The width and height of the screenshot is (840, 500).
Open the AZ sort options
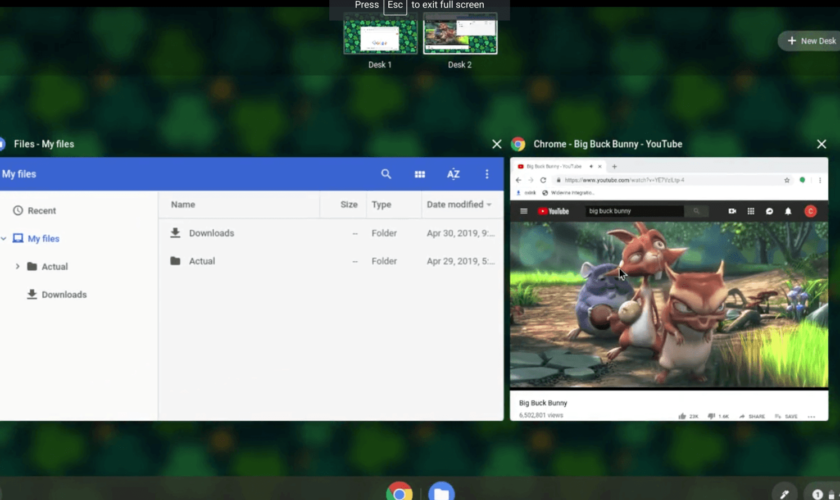(453, 174)
